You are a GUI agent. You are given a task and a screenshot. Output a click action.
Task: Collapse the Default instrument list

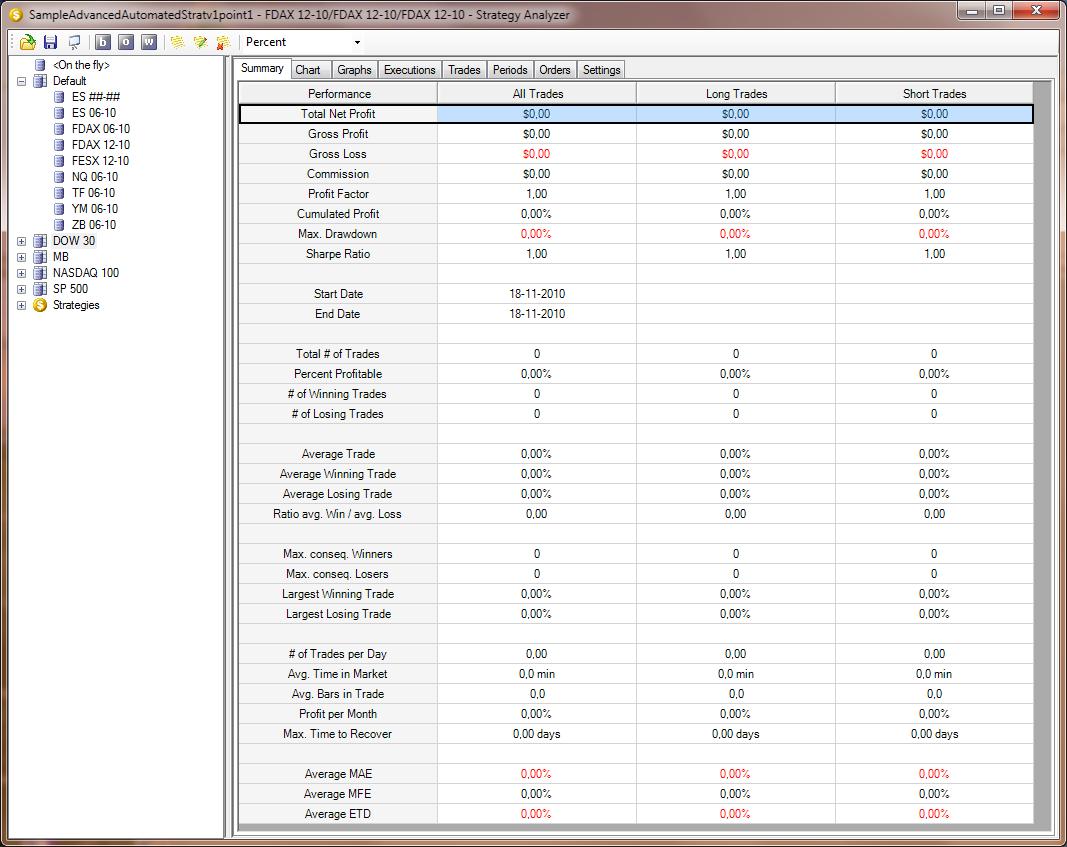click(x=22, y=81)
